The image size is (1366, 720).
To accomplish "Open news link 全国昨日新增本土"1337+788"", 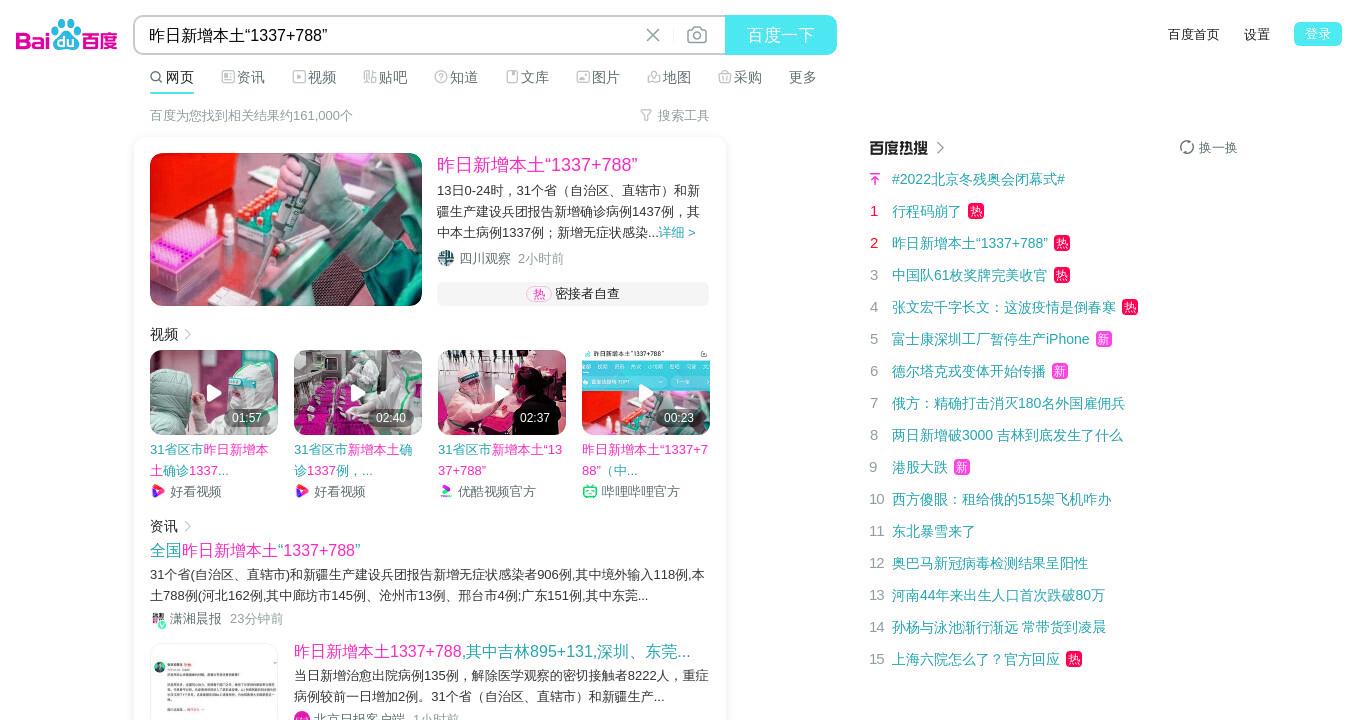I will 255,550.
